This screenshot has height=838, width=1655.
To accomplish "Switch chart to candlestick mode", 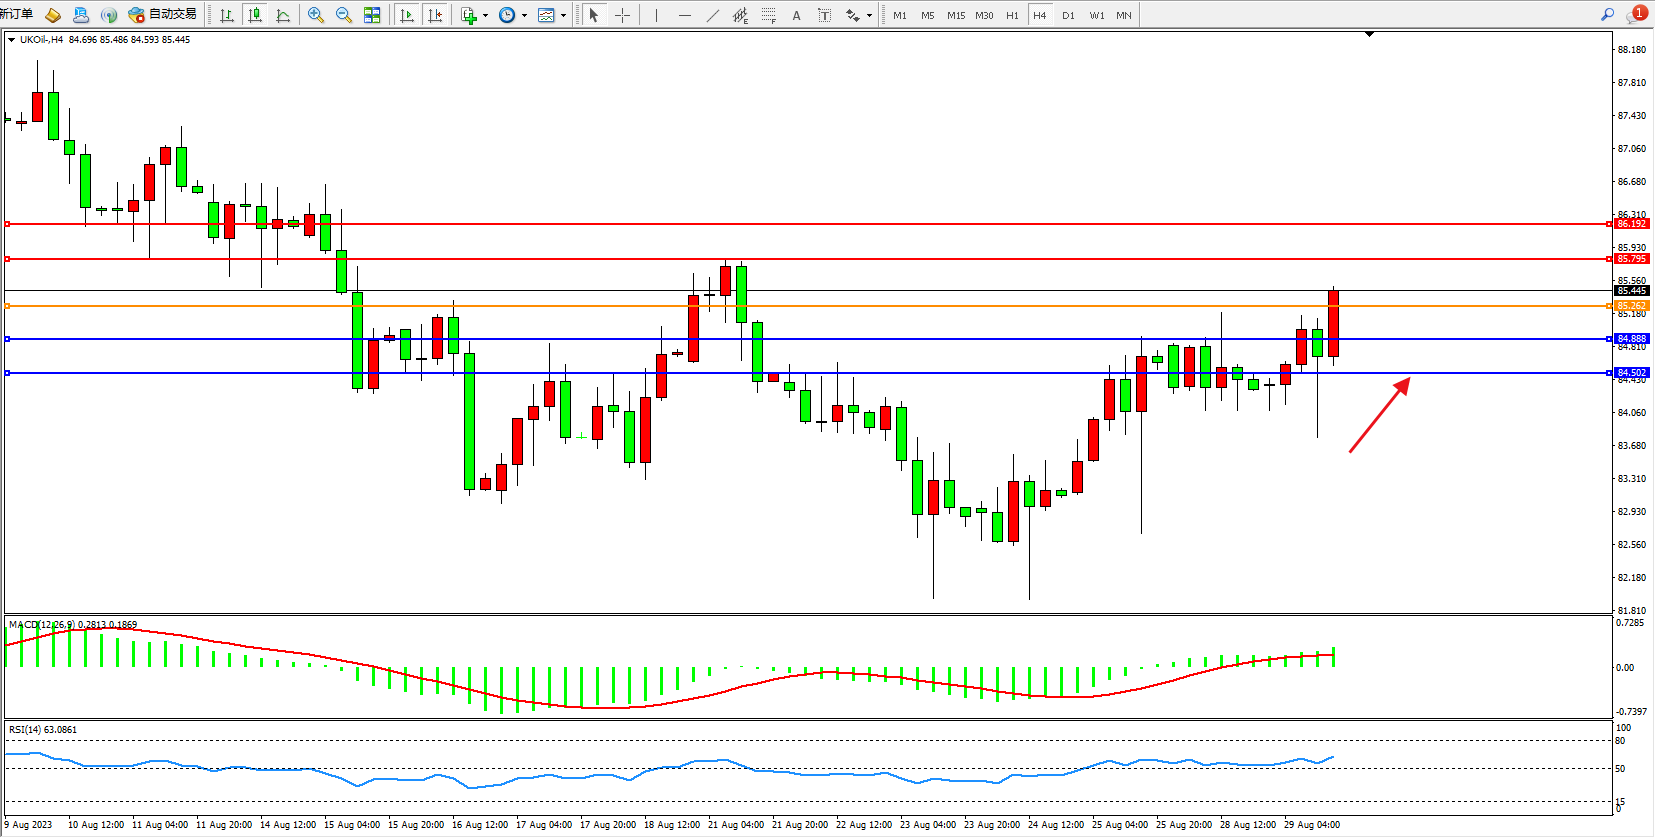I will click(255, 15).
